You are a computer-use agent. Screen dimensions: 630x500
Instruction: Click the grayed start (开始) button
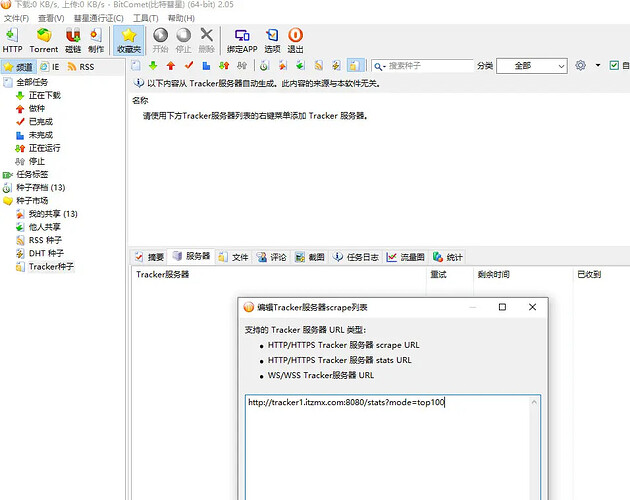[x=160, y=40]
